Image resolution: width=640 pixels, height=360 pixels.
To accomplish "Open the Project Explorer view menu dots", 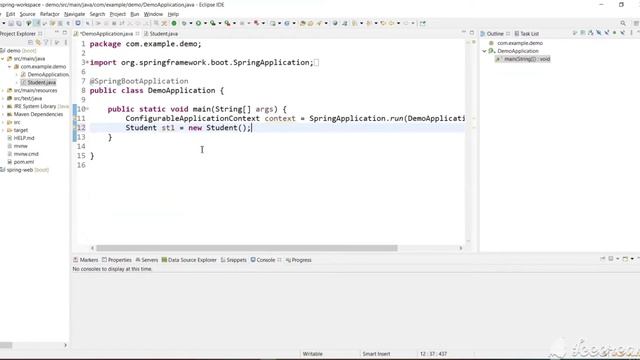I will click(65, 42).
